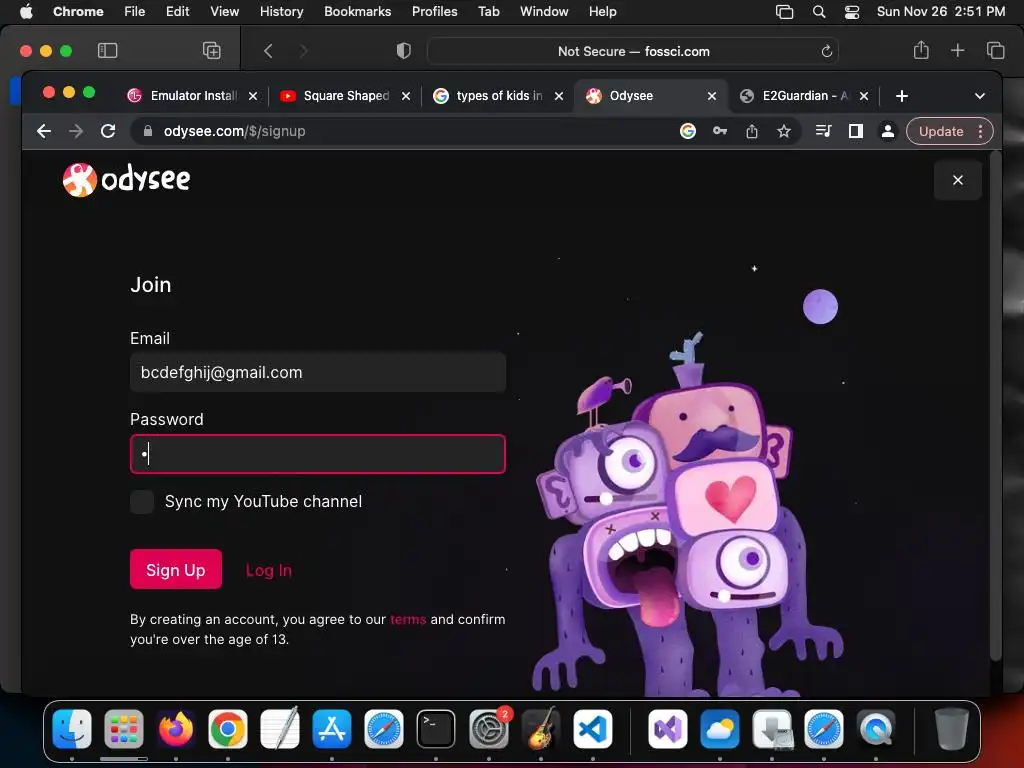Close the Square Shaped tab
The width and height of the screenshot is (1024, 768).
[x=406, y=96]
